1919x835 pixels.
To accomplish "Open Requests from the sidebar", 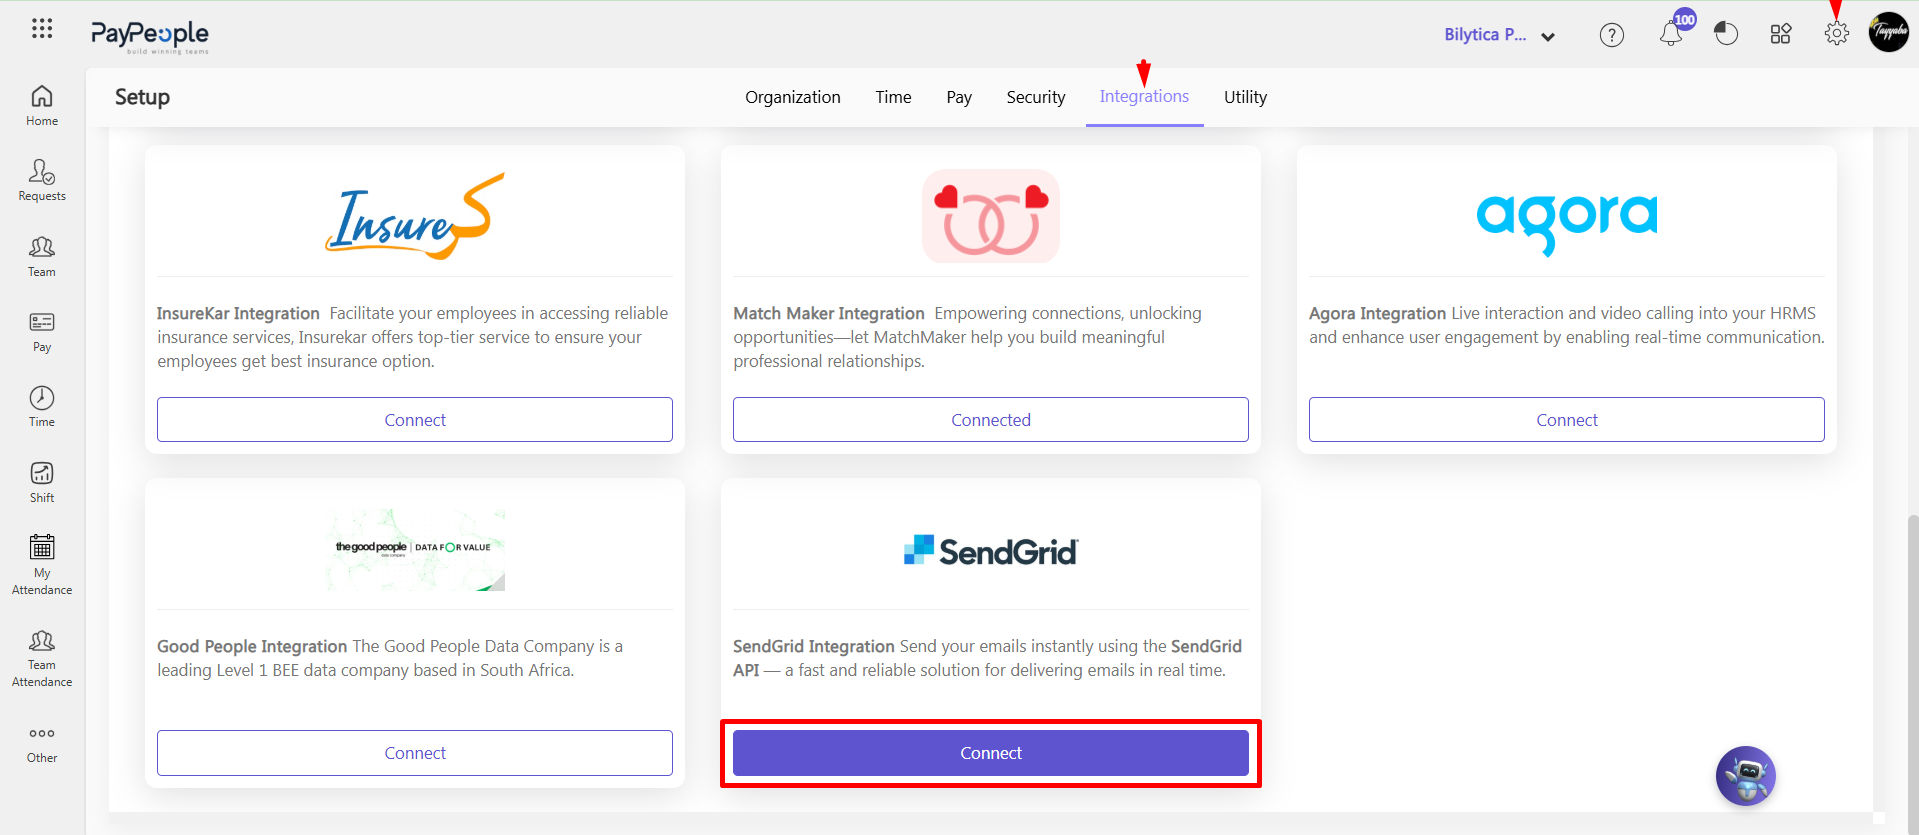I will pos(42,181).
